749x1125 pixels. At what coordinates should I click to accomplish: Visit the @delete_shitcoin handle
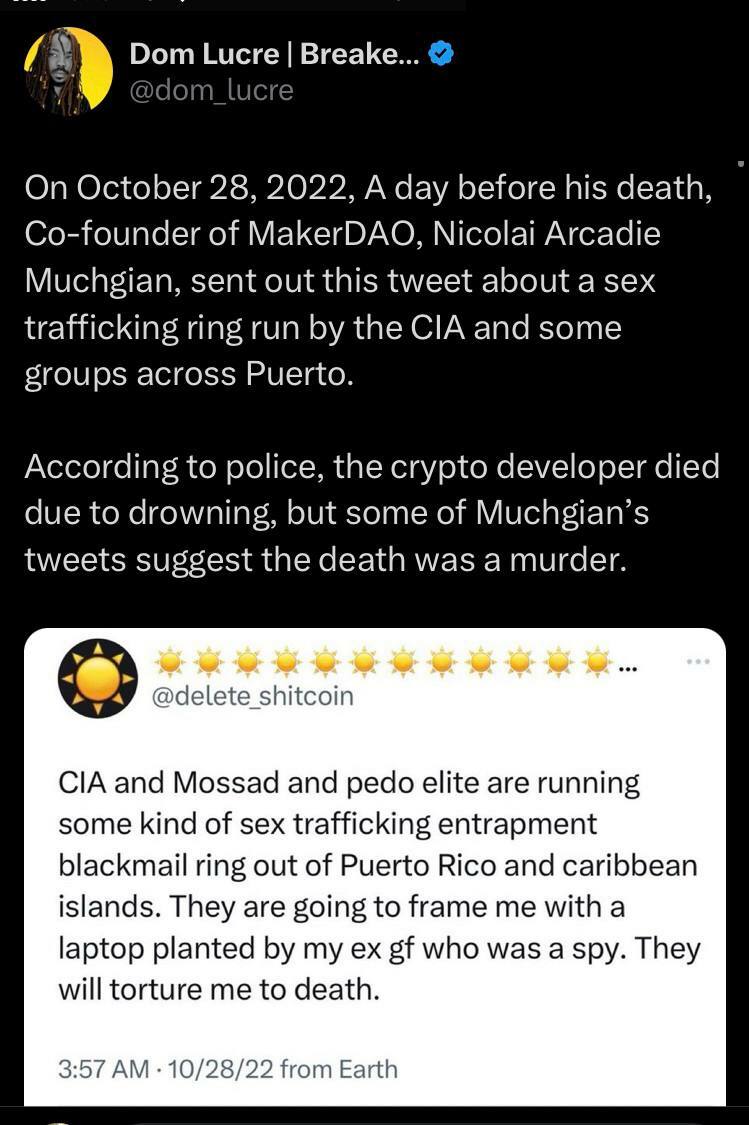pos(252,695)
